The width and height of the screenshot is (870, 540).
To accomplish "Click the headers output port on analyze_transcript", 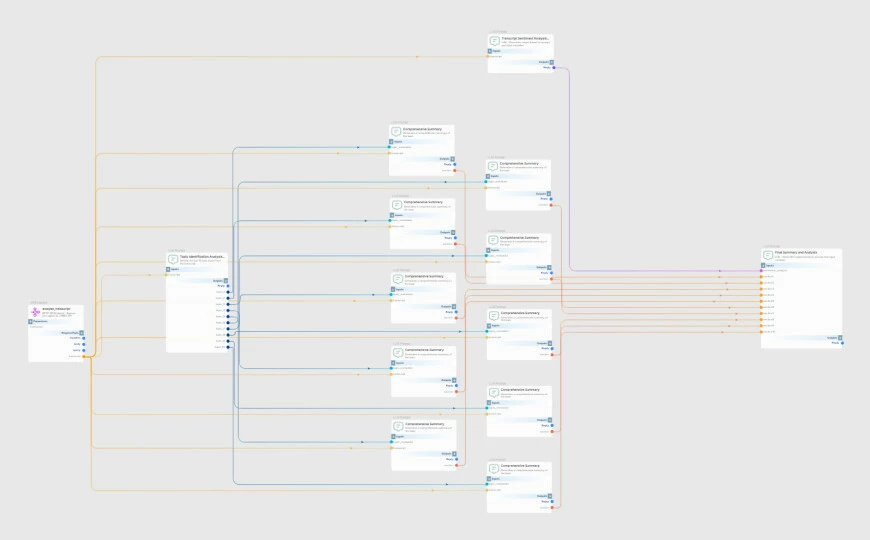I will [84, 338].
